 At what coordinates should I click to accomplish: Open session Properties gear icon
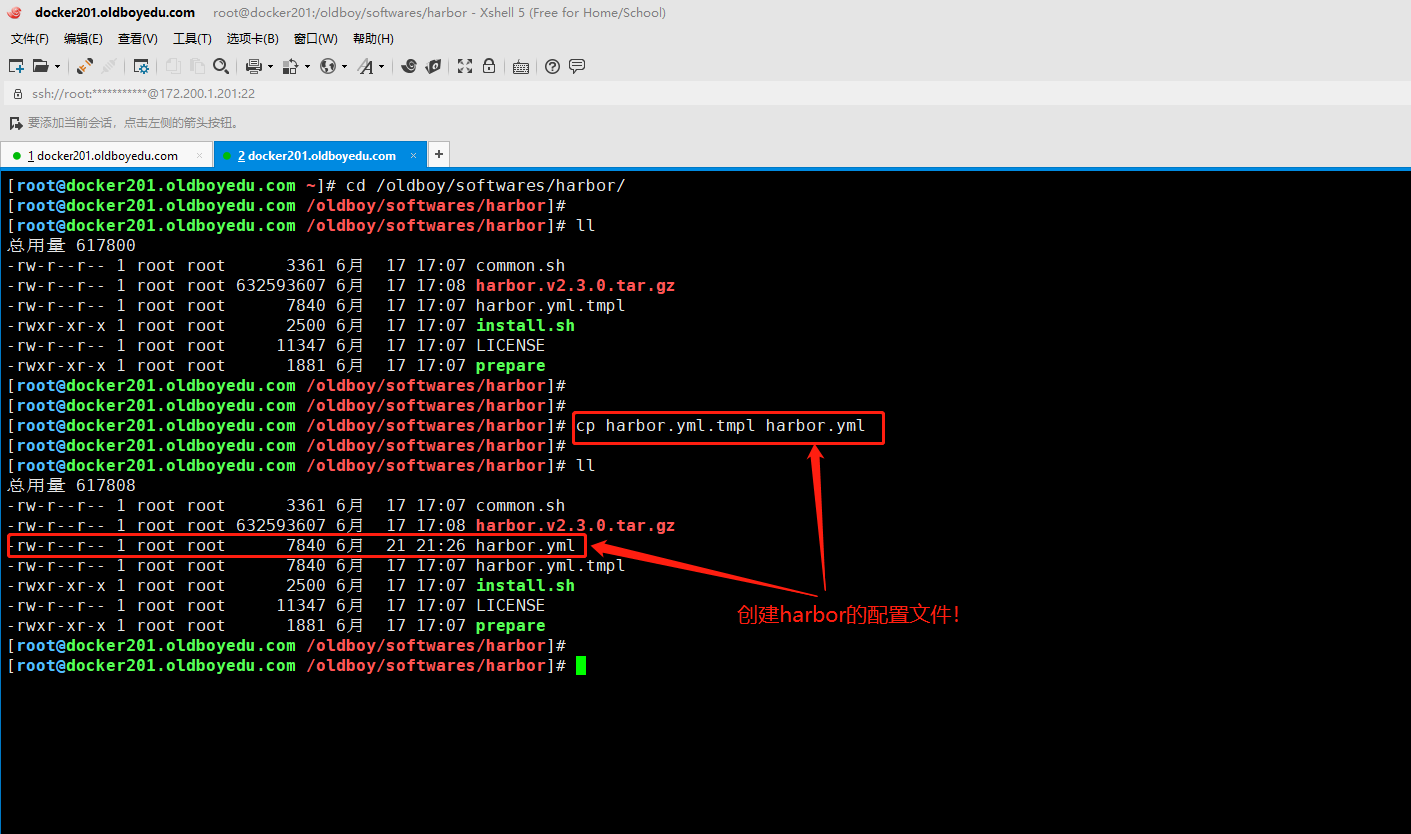[141, 66]
